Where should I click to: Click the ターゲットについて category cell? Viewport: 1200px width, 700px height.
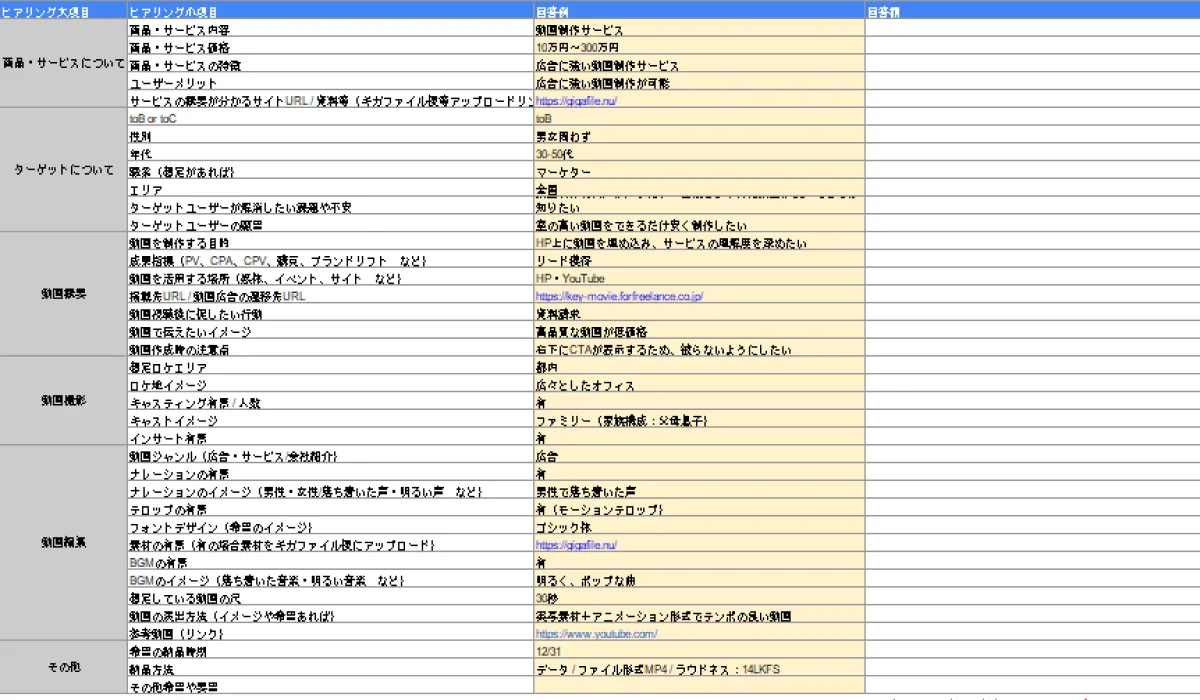(63, 170)
